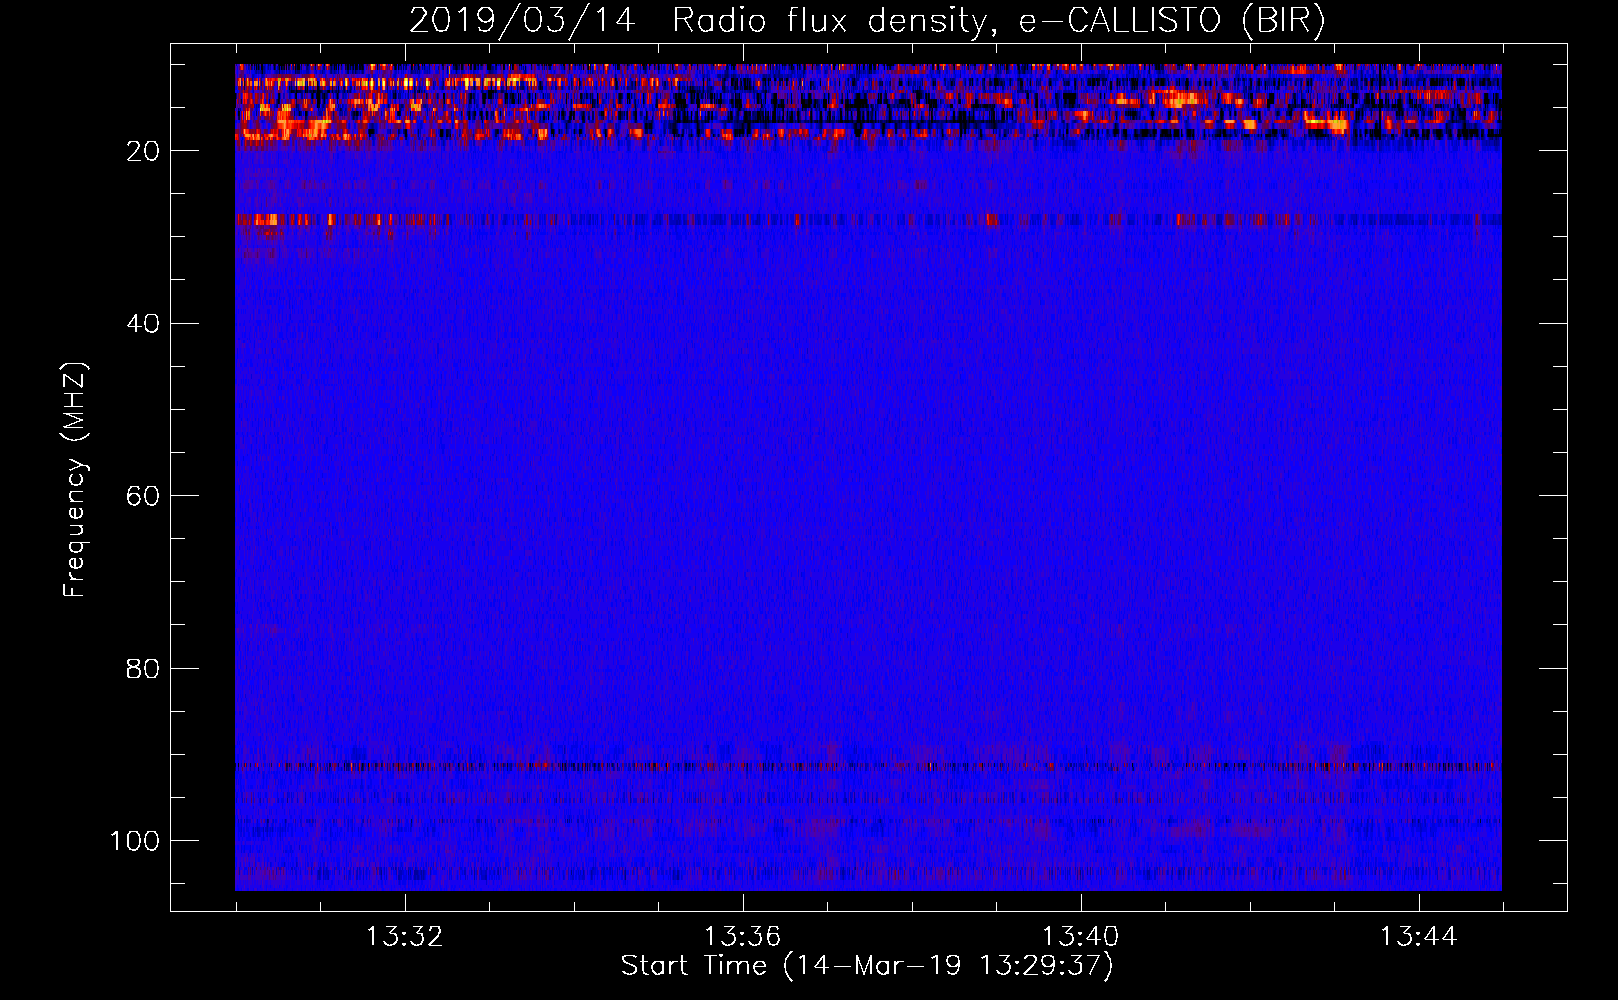Click the '80' frequency tick label
The height and width of the screenshot is (1000, 1618).
(x=143, y=669)
